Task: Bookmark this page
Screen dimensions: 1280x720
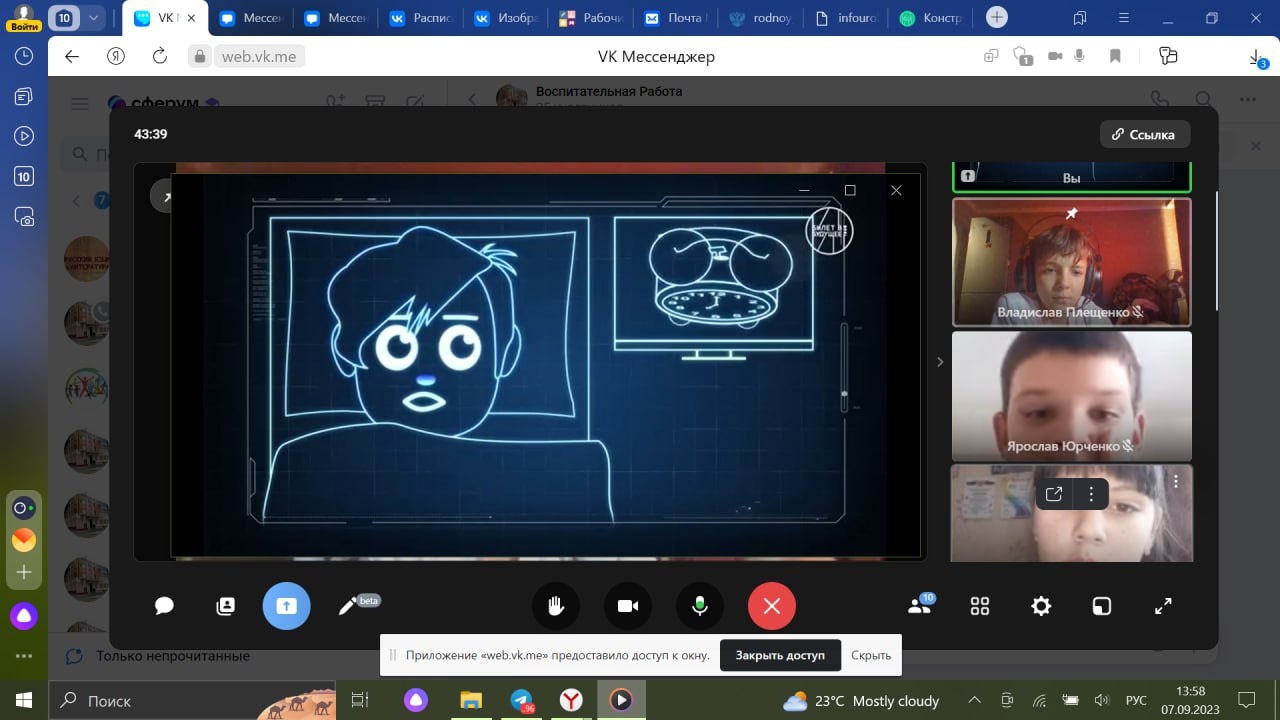Action: tap(1116, 57)
